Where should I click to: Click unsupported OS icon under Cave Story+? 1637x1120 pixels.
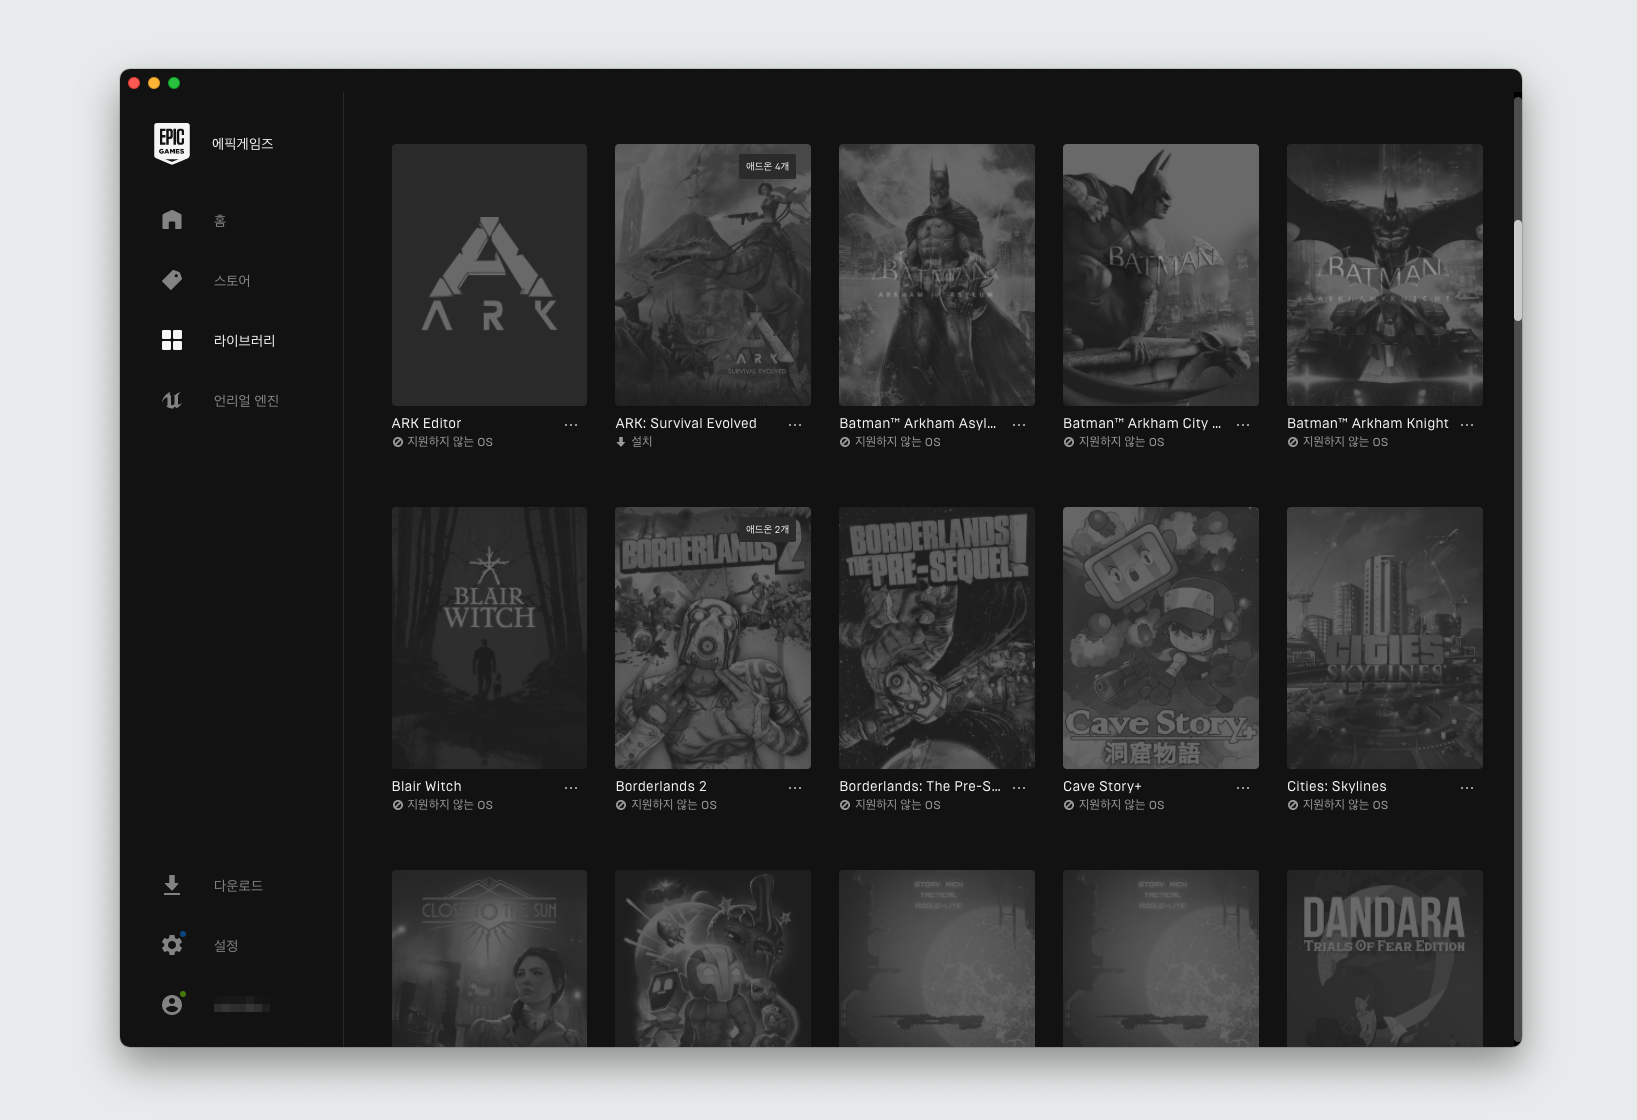click(1069, 805)
